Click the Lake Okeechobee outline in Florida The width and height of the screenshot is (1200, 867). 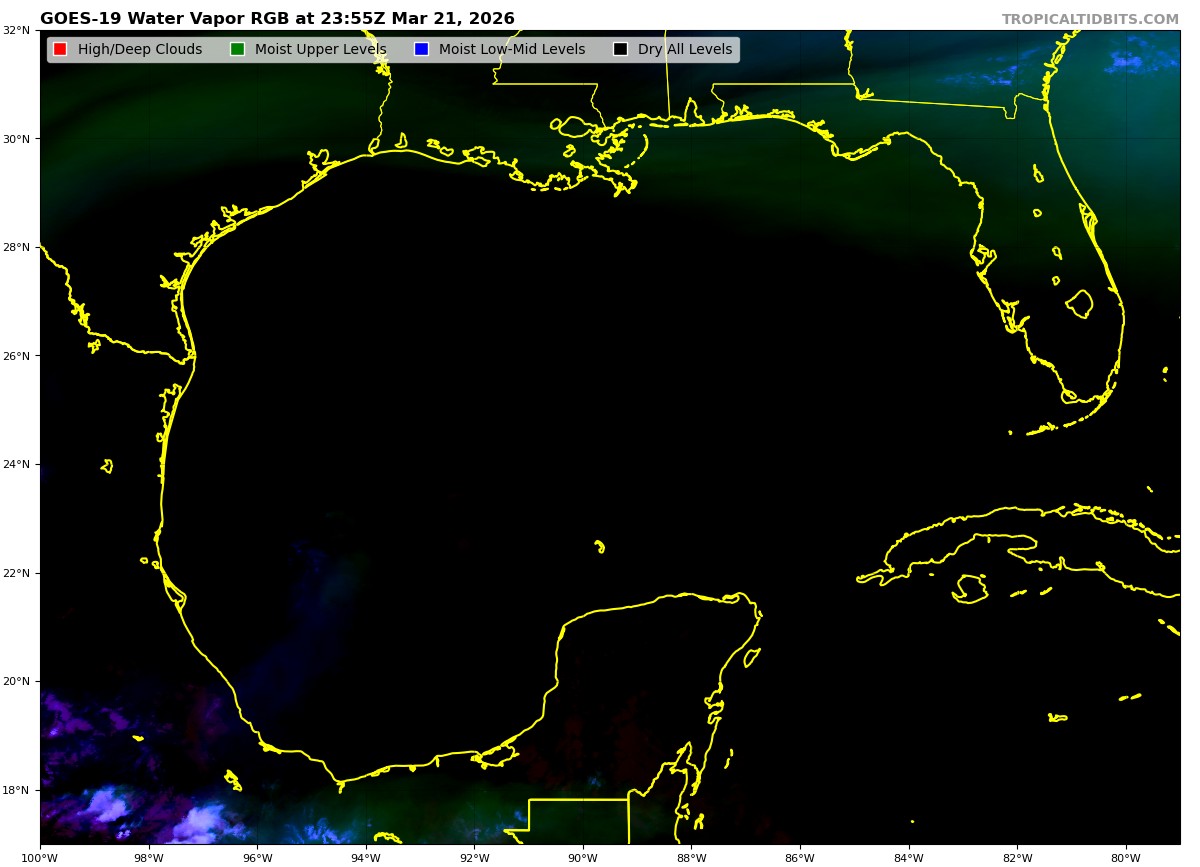[x=1080, y=303]
